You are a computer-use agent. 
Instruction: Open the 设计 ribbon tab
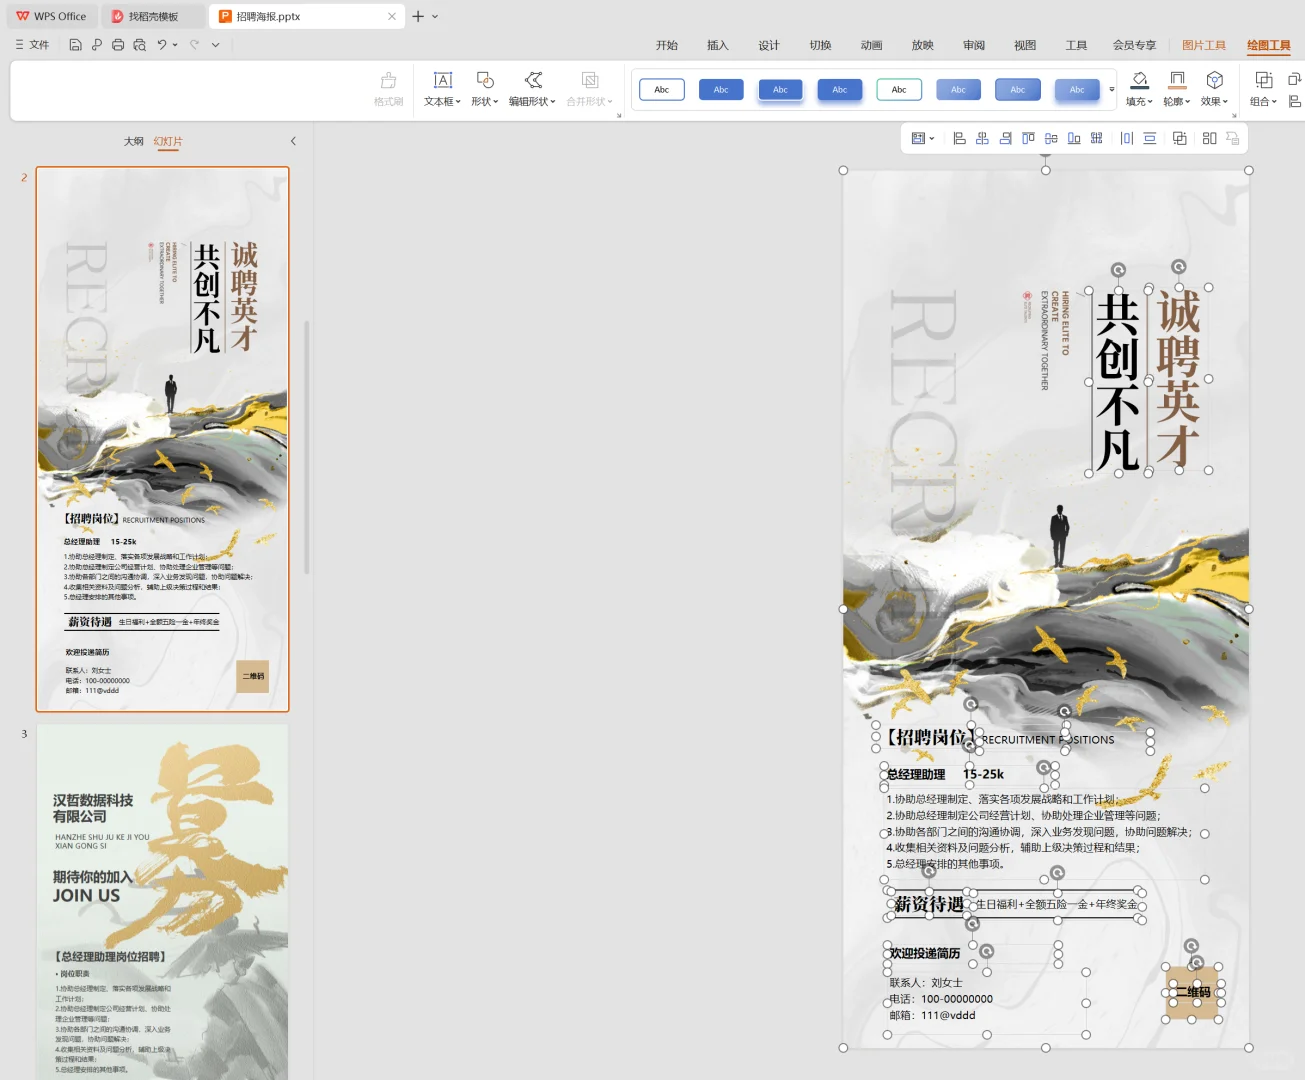[769, 45]
